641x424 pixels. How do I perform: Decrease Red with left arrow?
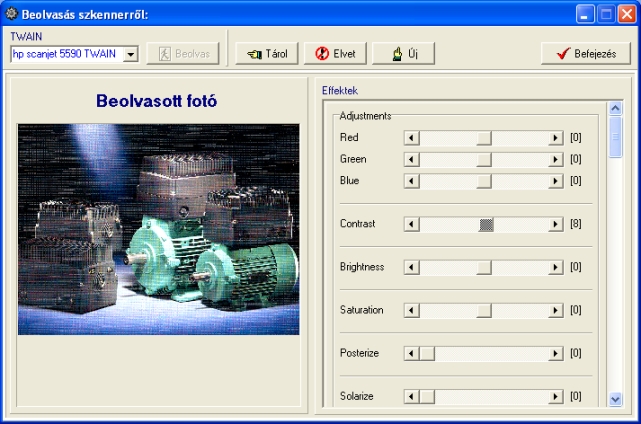coord(412,138)
